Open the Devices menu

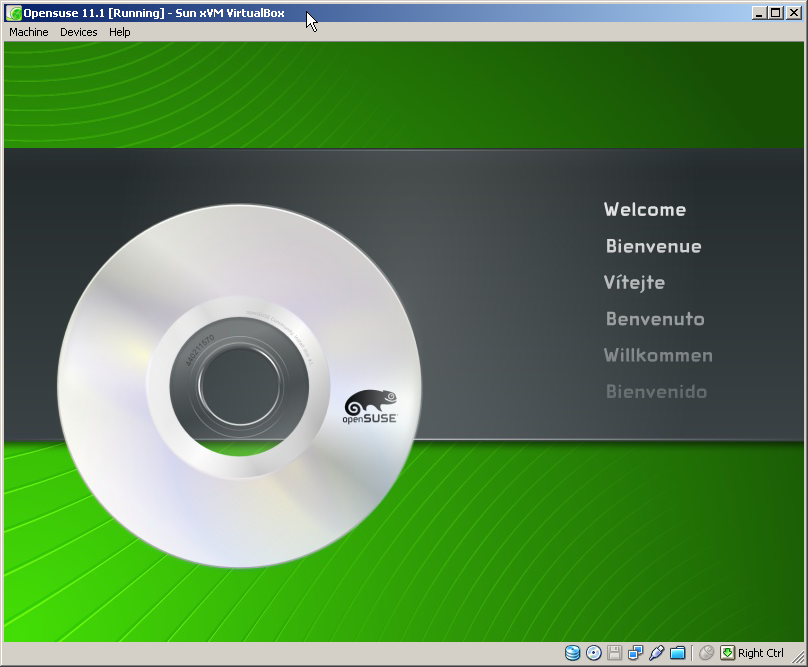pyautogui.click(x=78, y=32)
